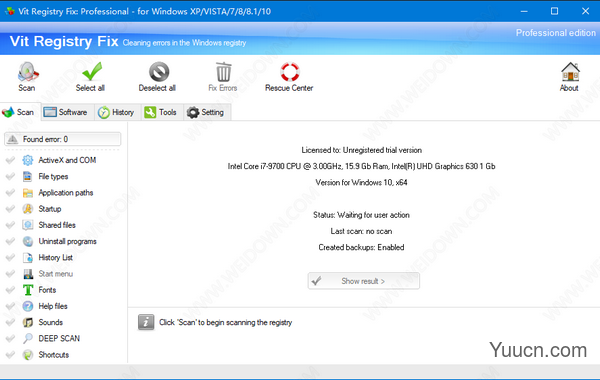
Task: Click 'Version for Windows 10, x64' text
Action: coord(361,183)
